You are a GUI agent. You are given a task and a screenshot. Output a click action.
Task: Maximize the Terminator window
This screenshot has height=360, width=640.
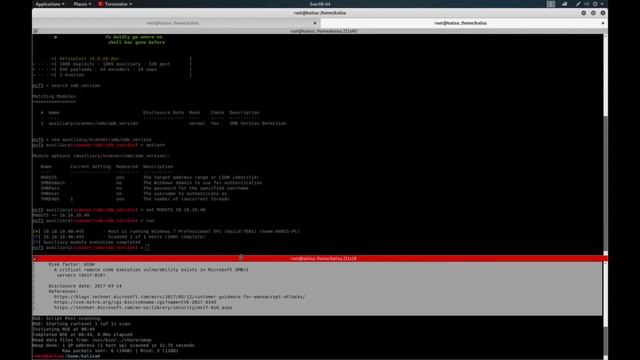(x=593, y=13)
